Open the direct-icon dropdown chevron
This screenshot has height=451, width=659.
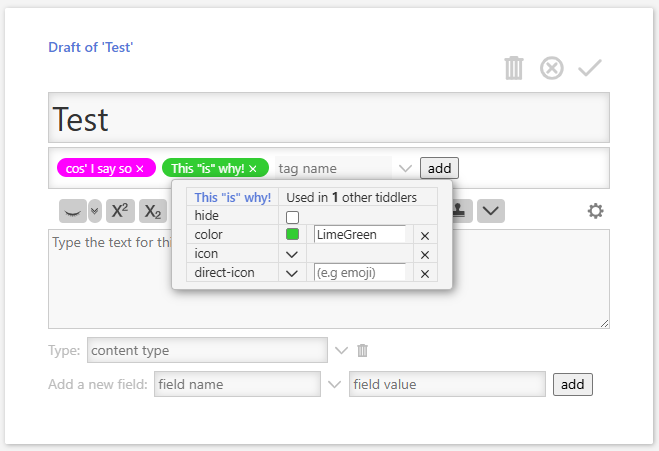pyautogui.click(x=292, y=273)
